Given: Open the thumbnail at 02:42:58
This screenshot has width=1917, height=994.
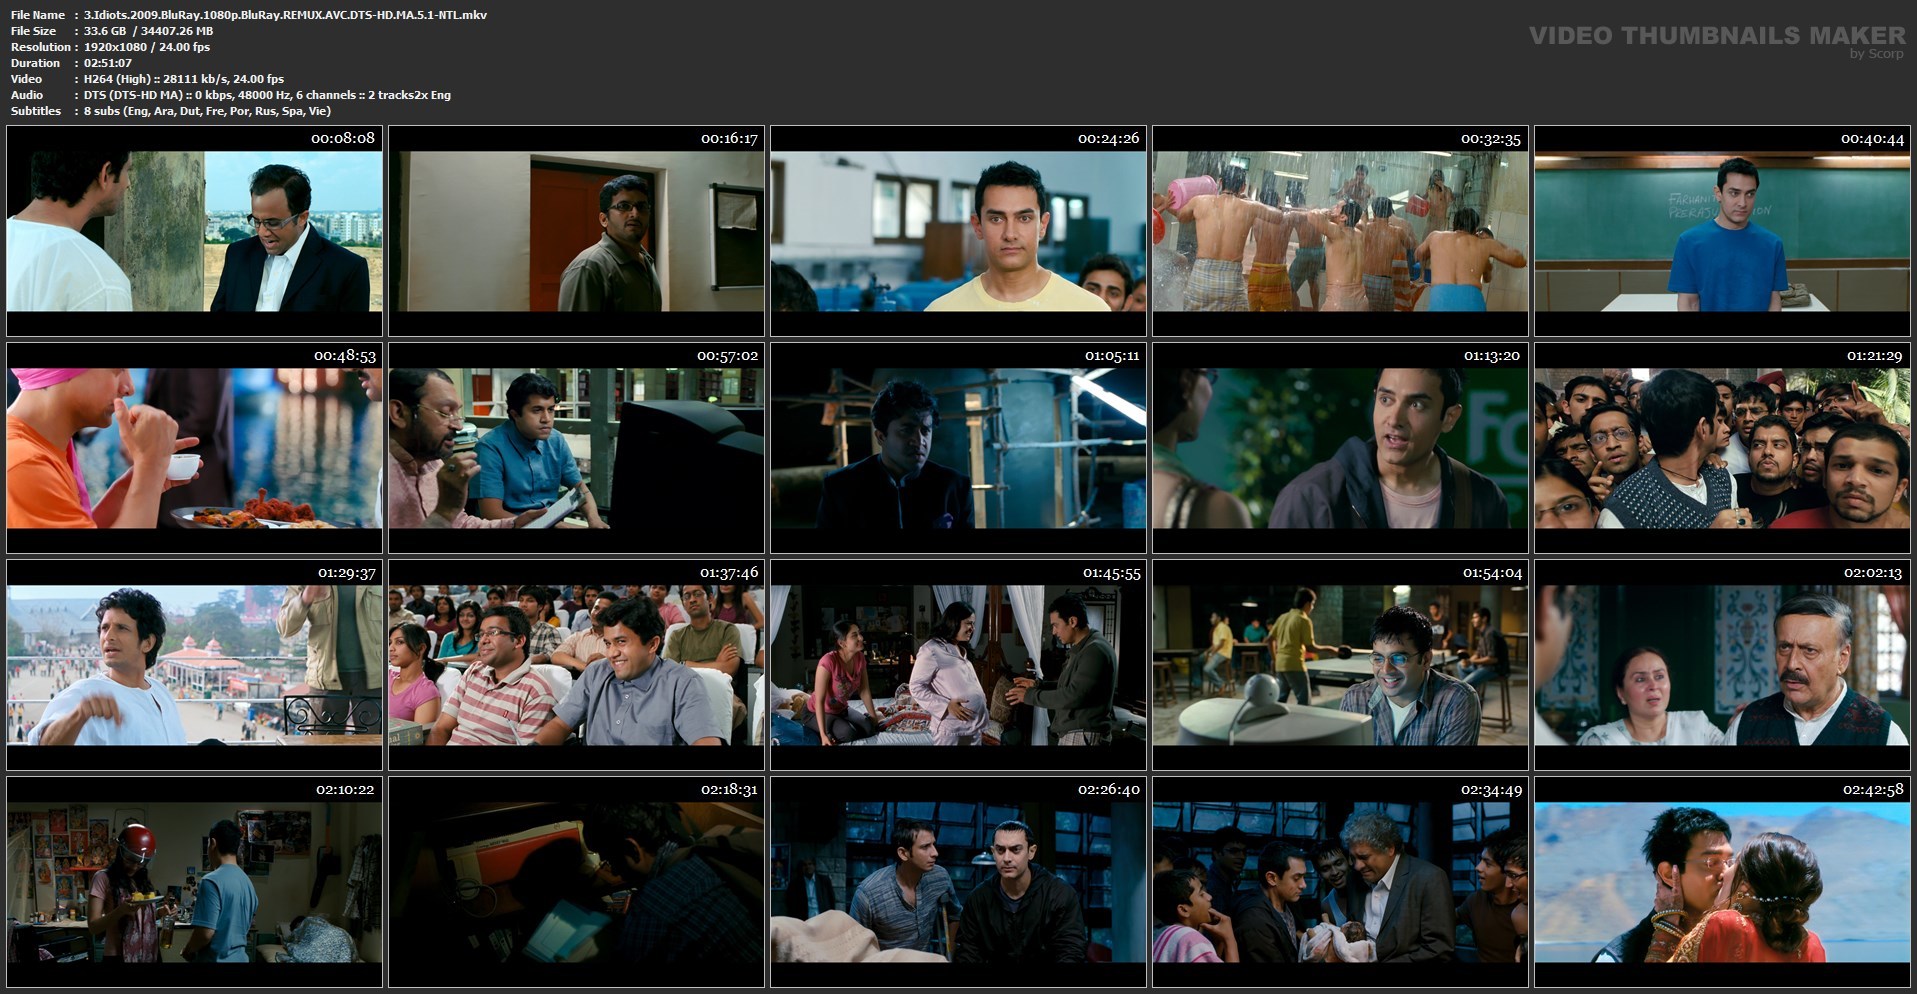Looking at the screenshot, I should (x=1722, y=882).
